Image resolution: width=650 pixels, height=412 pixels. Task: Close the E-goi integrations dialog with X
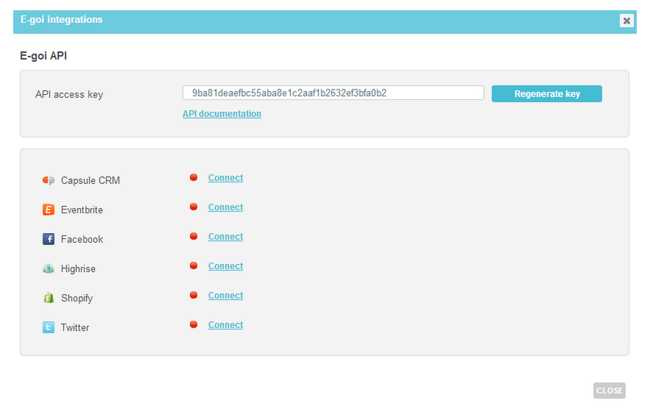point(626,20)
